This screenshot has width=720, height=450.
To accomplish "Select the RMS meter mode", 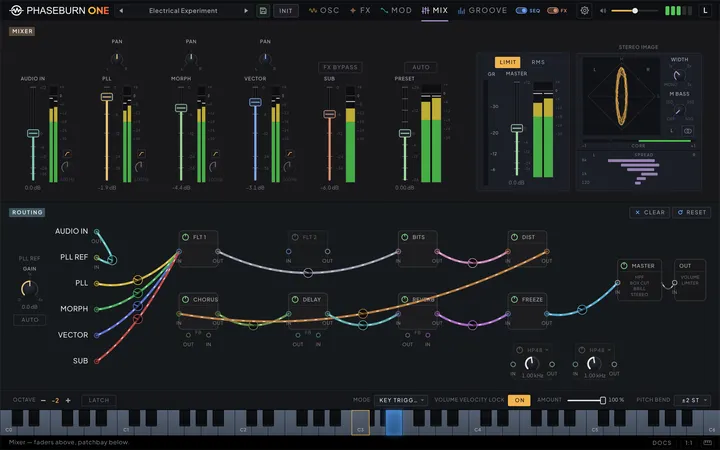I will pos(538,62).
